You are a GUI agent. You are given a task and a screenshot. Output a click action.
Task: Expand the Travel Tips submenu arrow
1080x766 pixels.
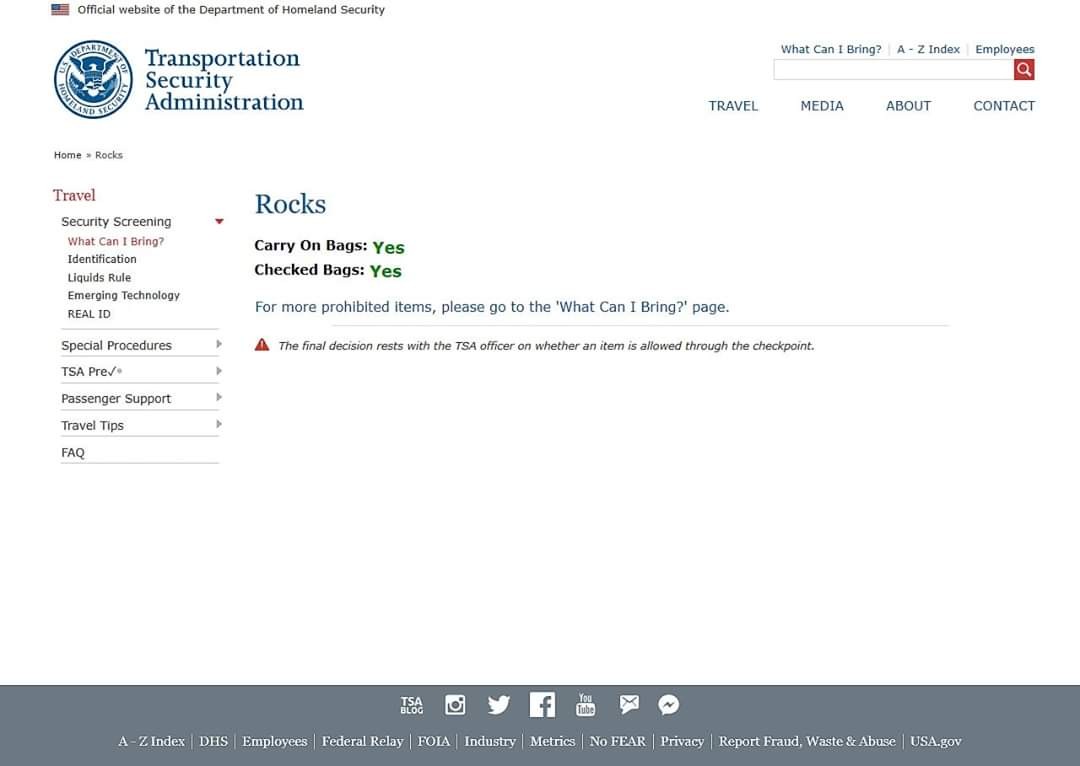pos(219,425)
